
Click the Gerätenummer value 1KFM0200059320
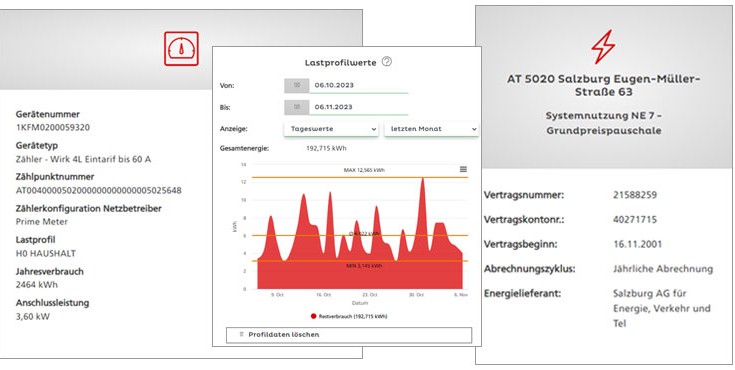click(x=52, y=128)
